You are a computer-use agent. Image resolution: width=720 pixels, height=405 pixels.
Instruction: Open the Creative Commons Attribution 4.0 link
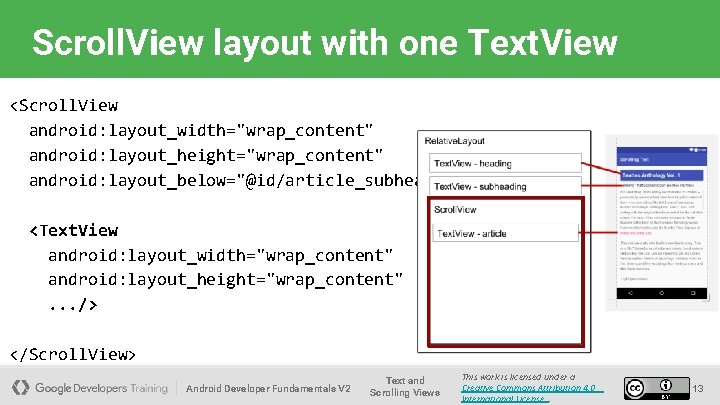[x=531, y=393]
